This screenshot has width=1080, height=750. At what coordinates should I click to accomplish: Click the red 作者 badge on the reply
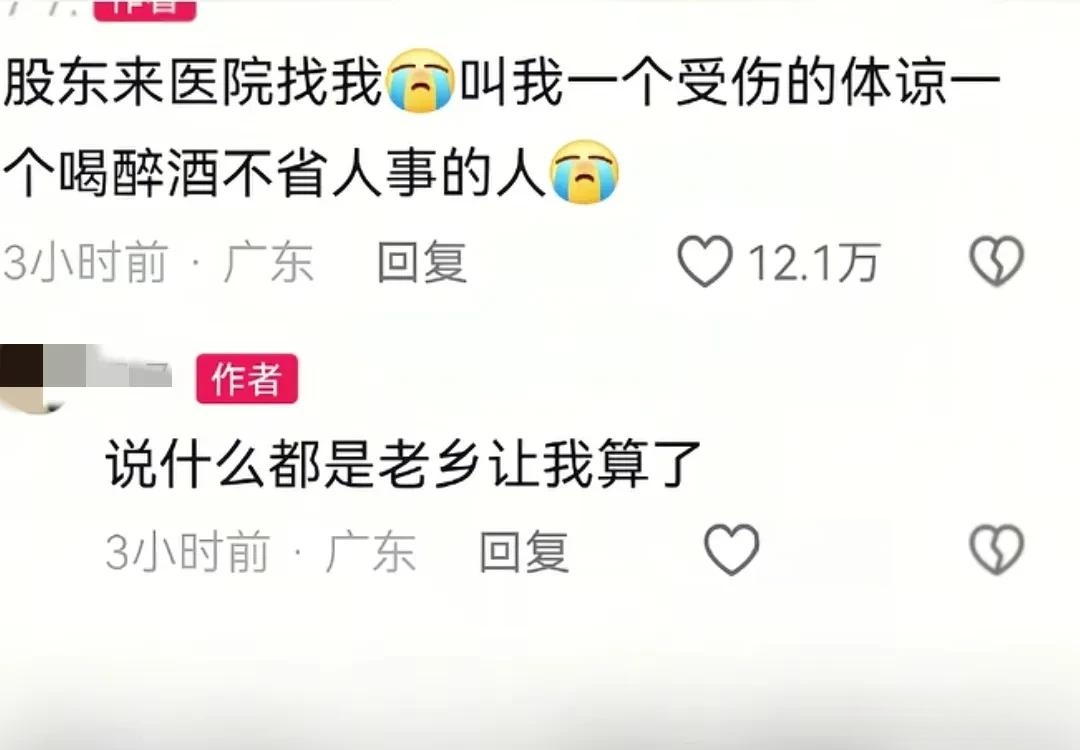pos(247,378)
